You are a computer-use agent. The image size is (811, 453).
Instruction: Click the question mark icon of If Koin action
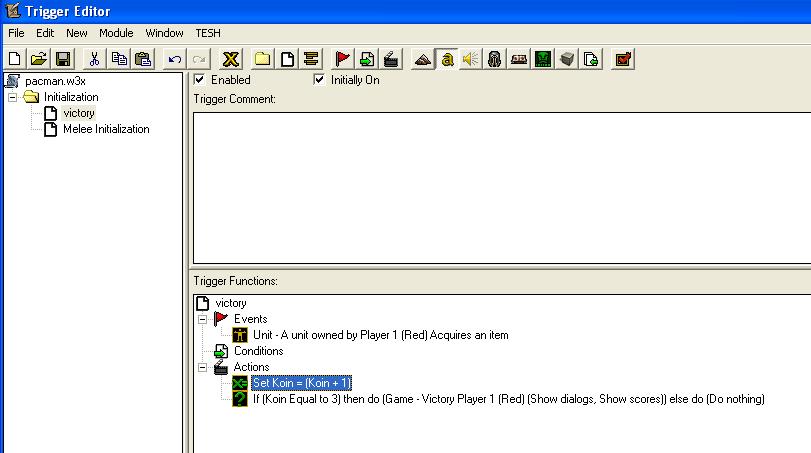[240, 399]
